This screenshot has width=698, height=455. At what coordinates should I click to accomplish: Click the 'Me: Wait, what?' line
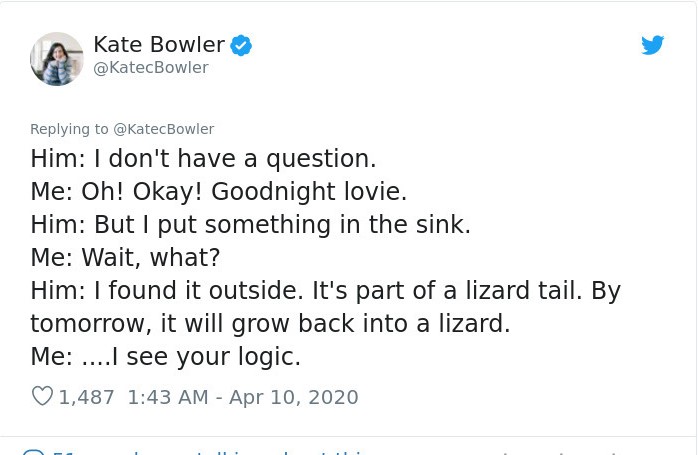(125, 258)
